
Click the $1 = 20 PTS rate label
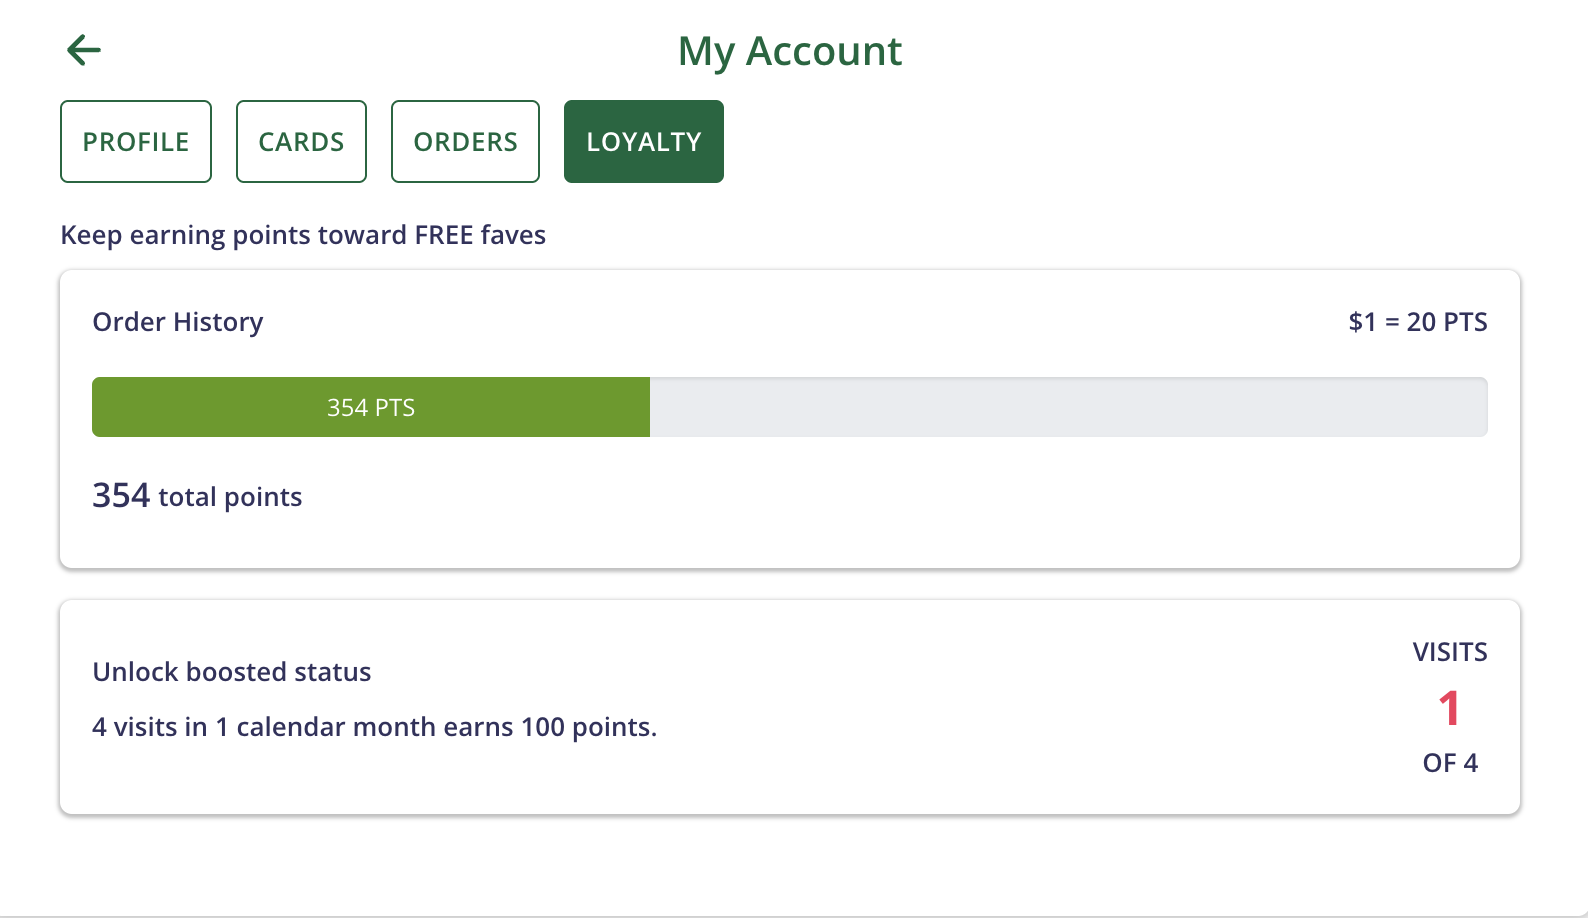point(1417,322)
